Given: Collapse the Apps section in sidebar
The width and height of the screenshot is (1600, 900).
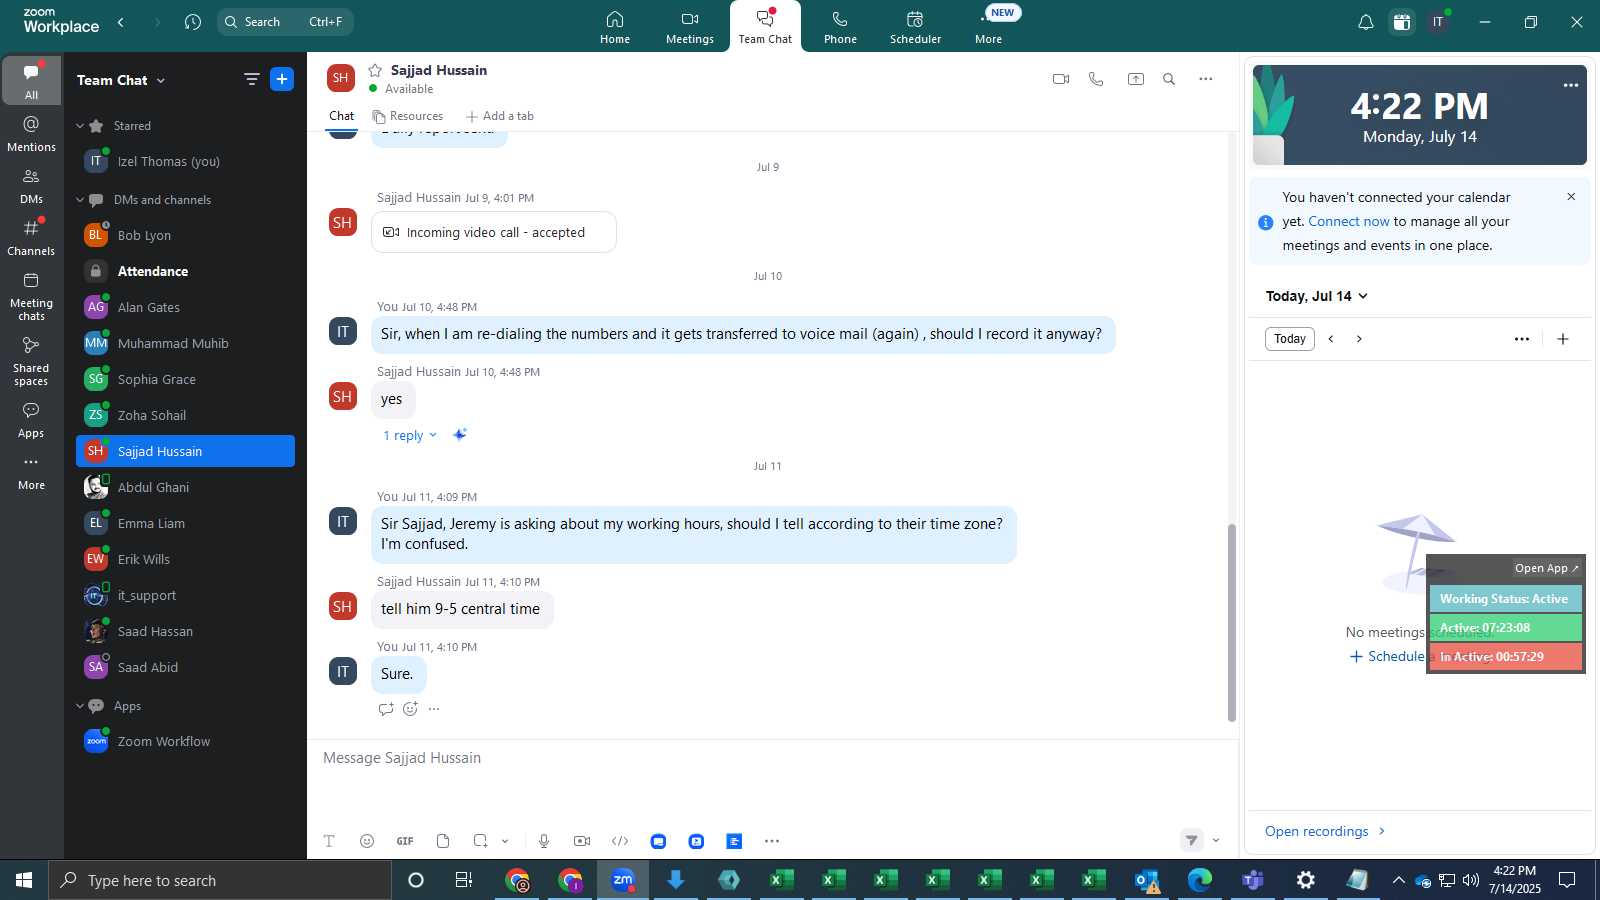Looking at the screenshot, I should (80, 706).
